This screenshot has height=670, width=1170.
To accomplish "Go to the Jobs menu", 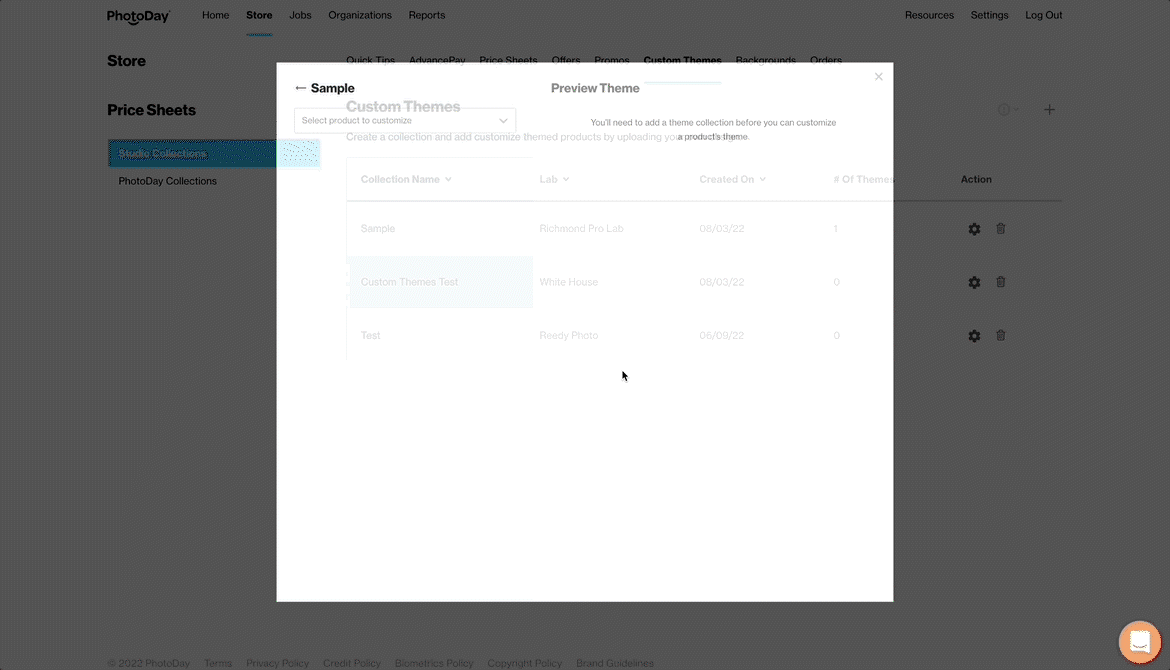I will (x=300, y=15).
